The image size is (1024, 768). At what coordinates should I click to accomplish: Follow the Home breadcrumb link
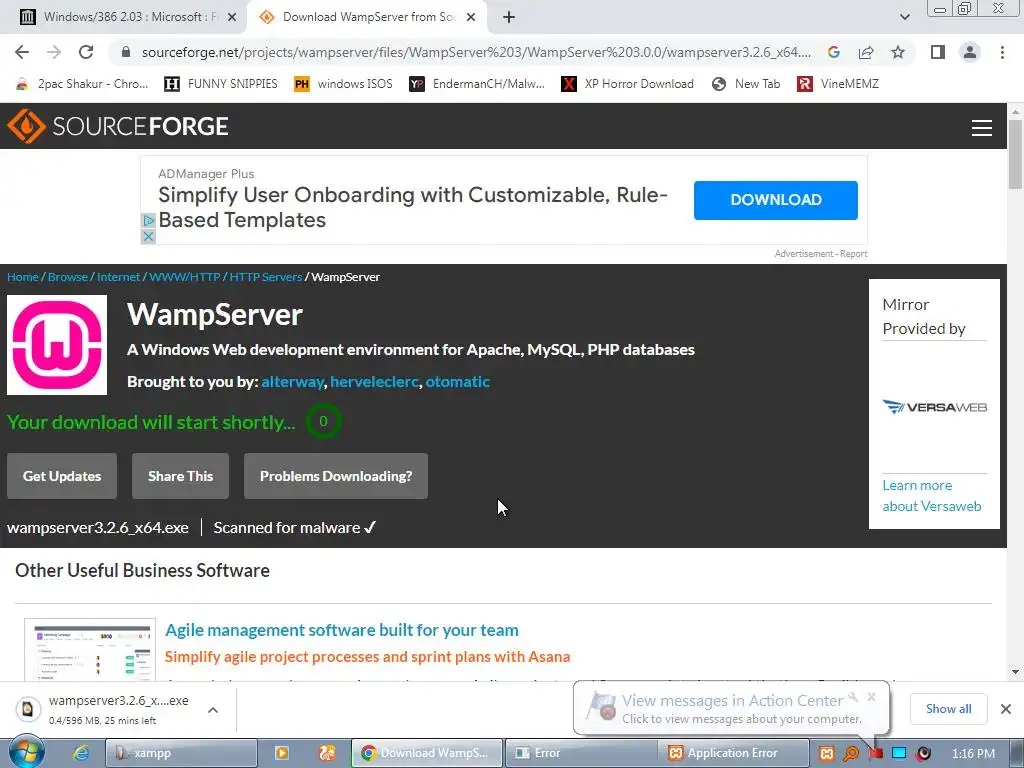tap(23, 277)
